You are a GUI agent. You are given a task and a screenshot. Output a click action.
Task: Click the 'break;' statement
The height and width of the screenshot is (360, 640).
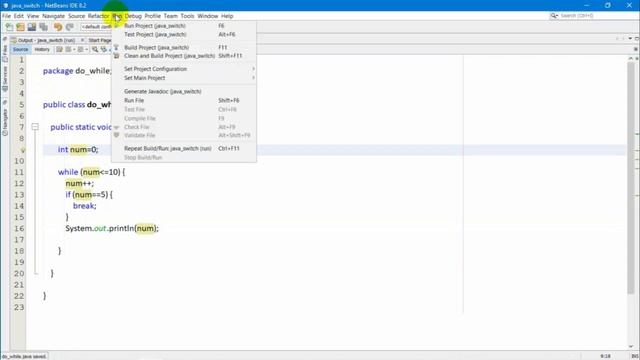coord(84,206)
